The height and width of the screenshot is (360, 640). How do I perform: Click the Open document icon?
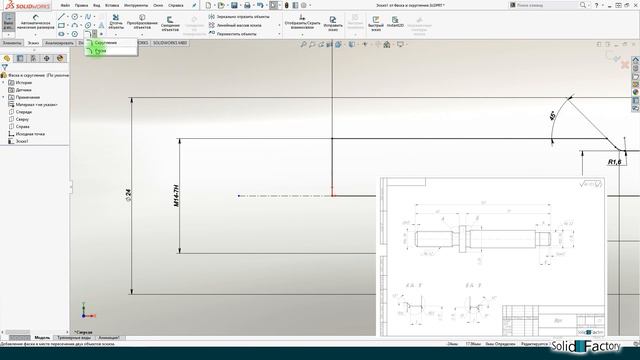[221, 5]
